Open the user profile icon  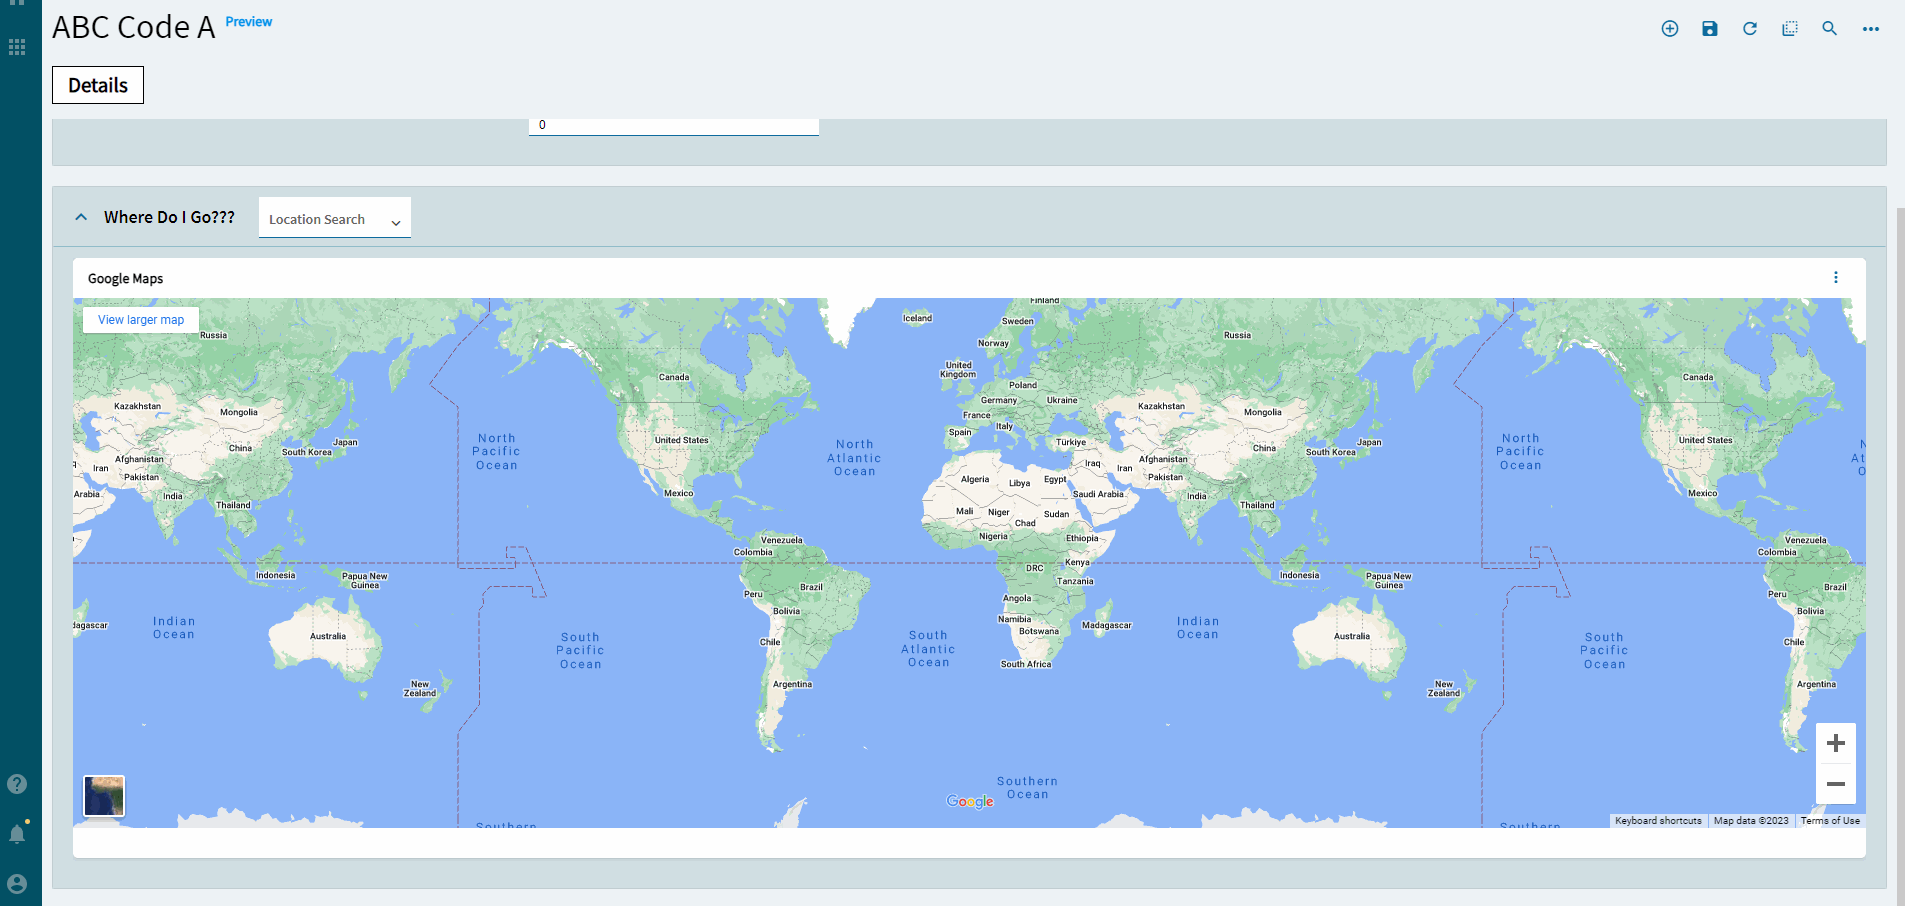click(17, 884)
